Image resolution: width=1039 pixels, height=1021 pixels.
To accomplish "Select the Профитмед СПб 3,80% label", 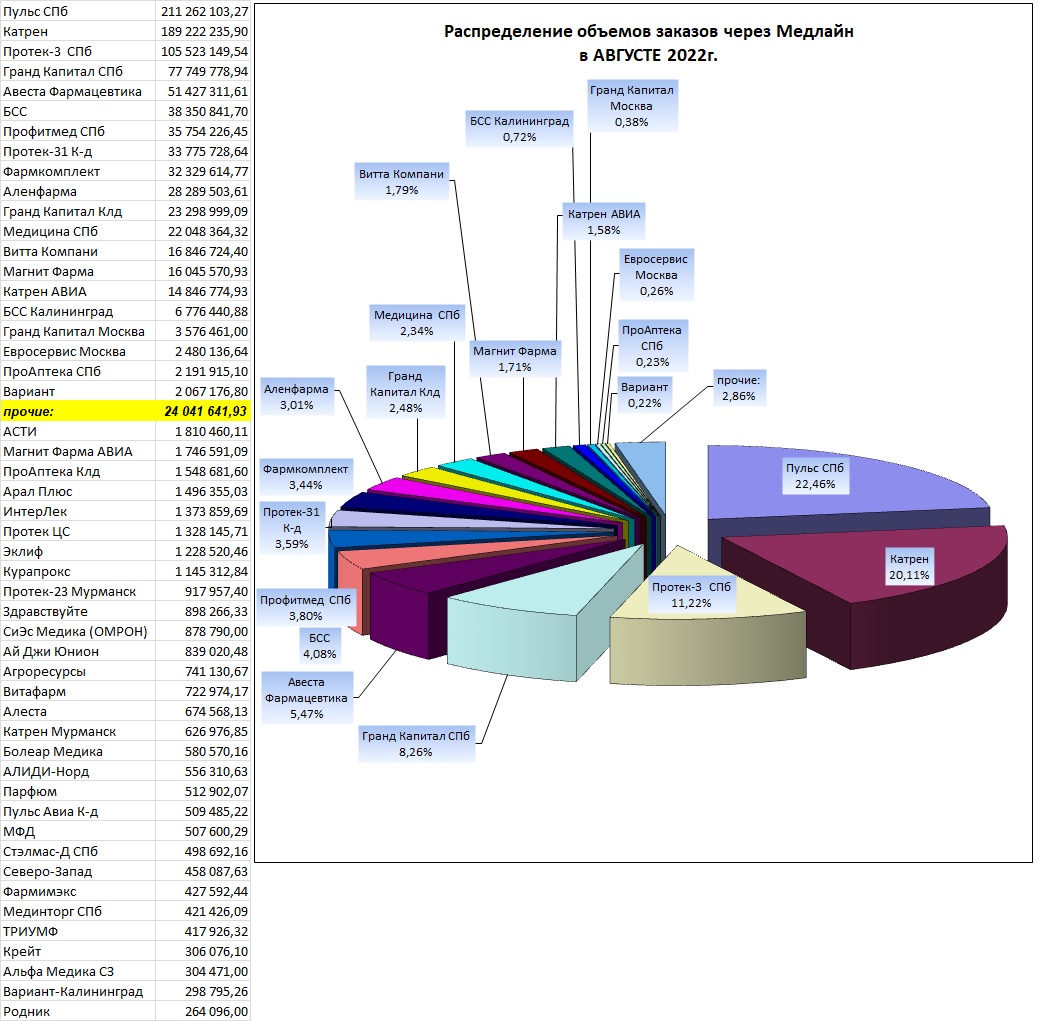I will tap(305, 608).
